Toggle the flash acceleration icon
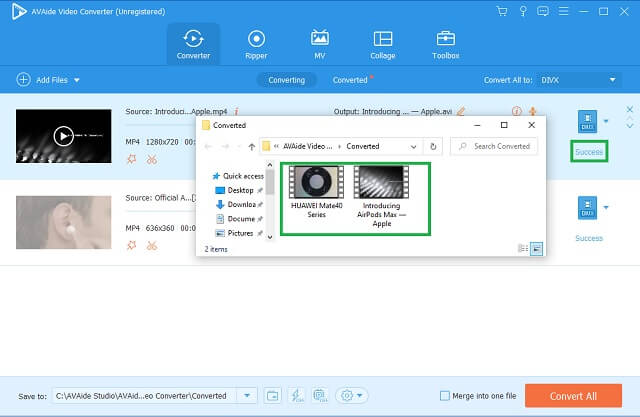 click(297, 395)
